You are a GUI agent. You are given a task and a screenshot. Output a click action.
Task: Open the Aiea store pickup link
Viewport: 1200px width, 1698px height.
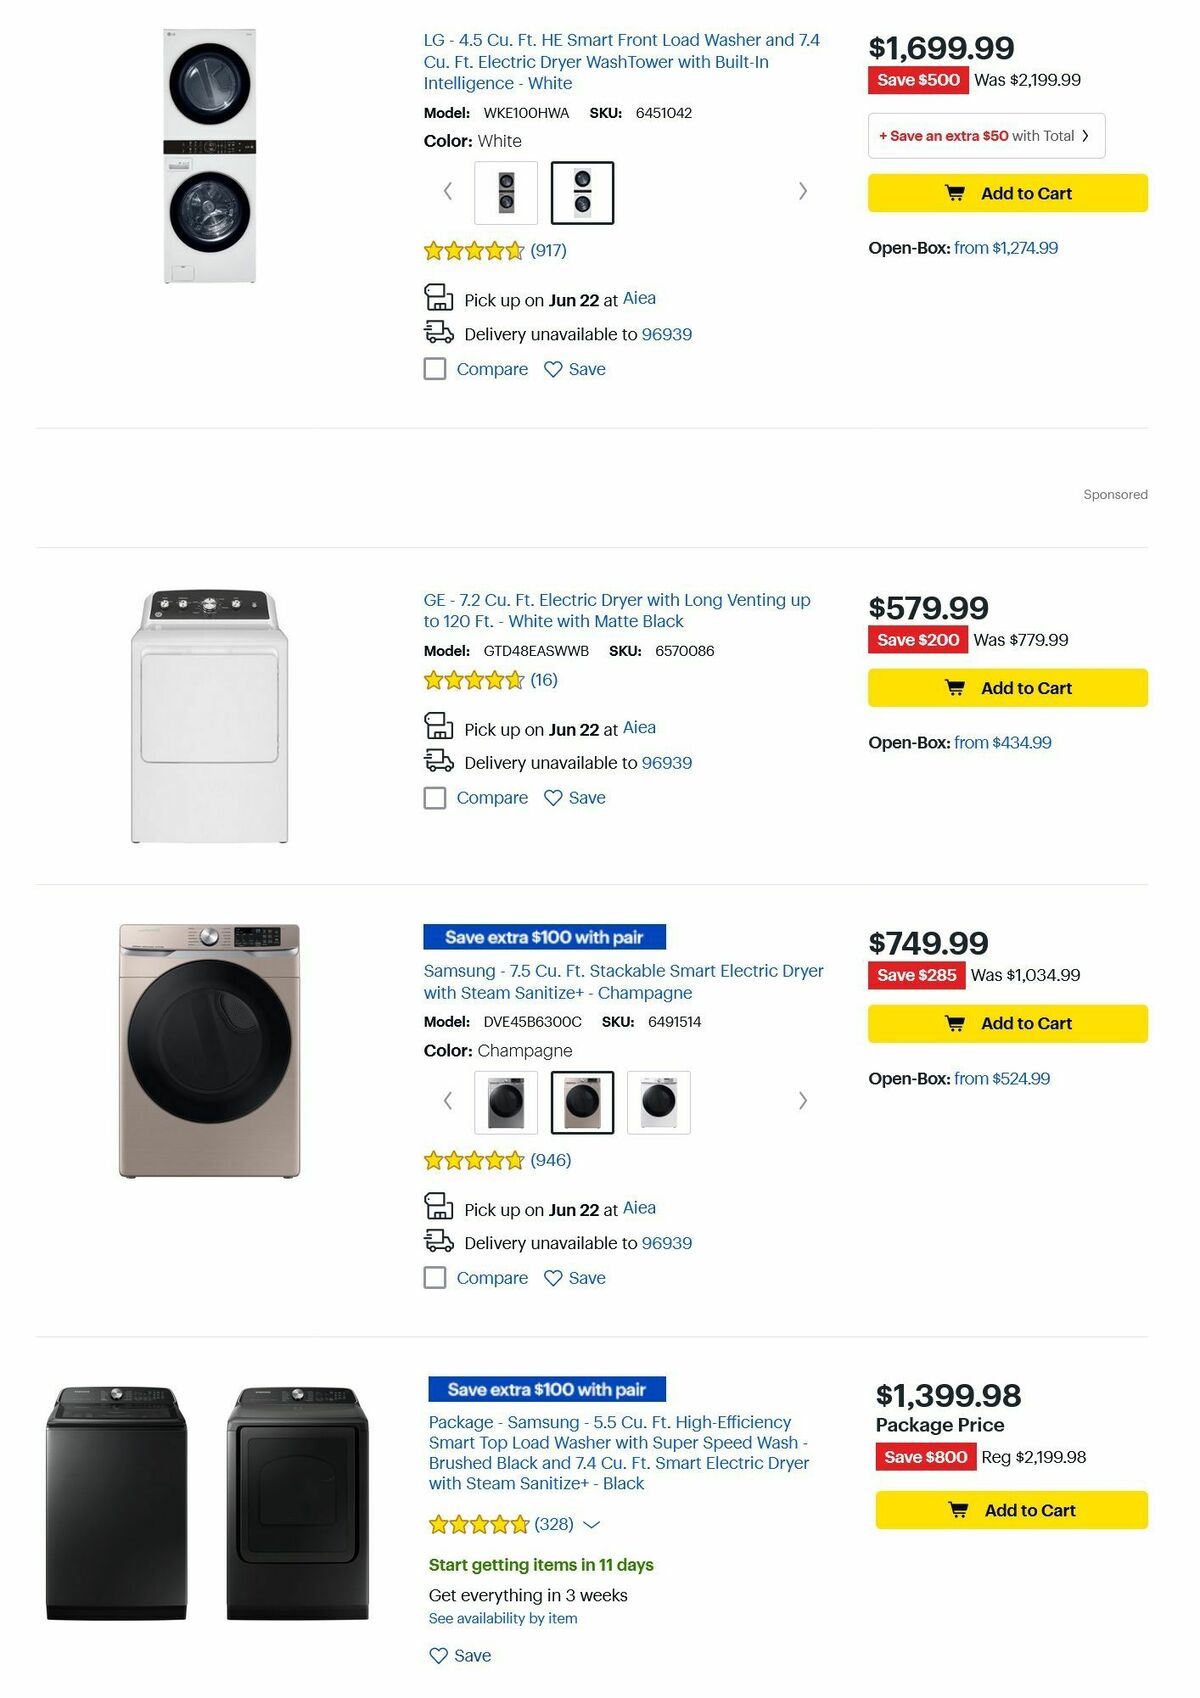click(x=640, y=299)
